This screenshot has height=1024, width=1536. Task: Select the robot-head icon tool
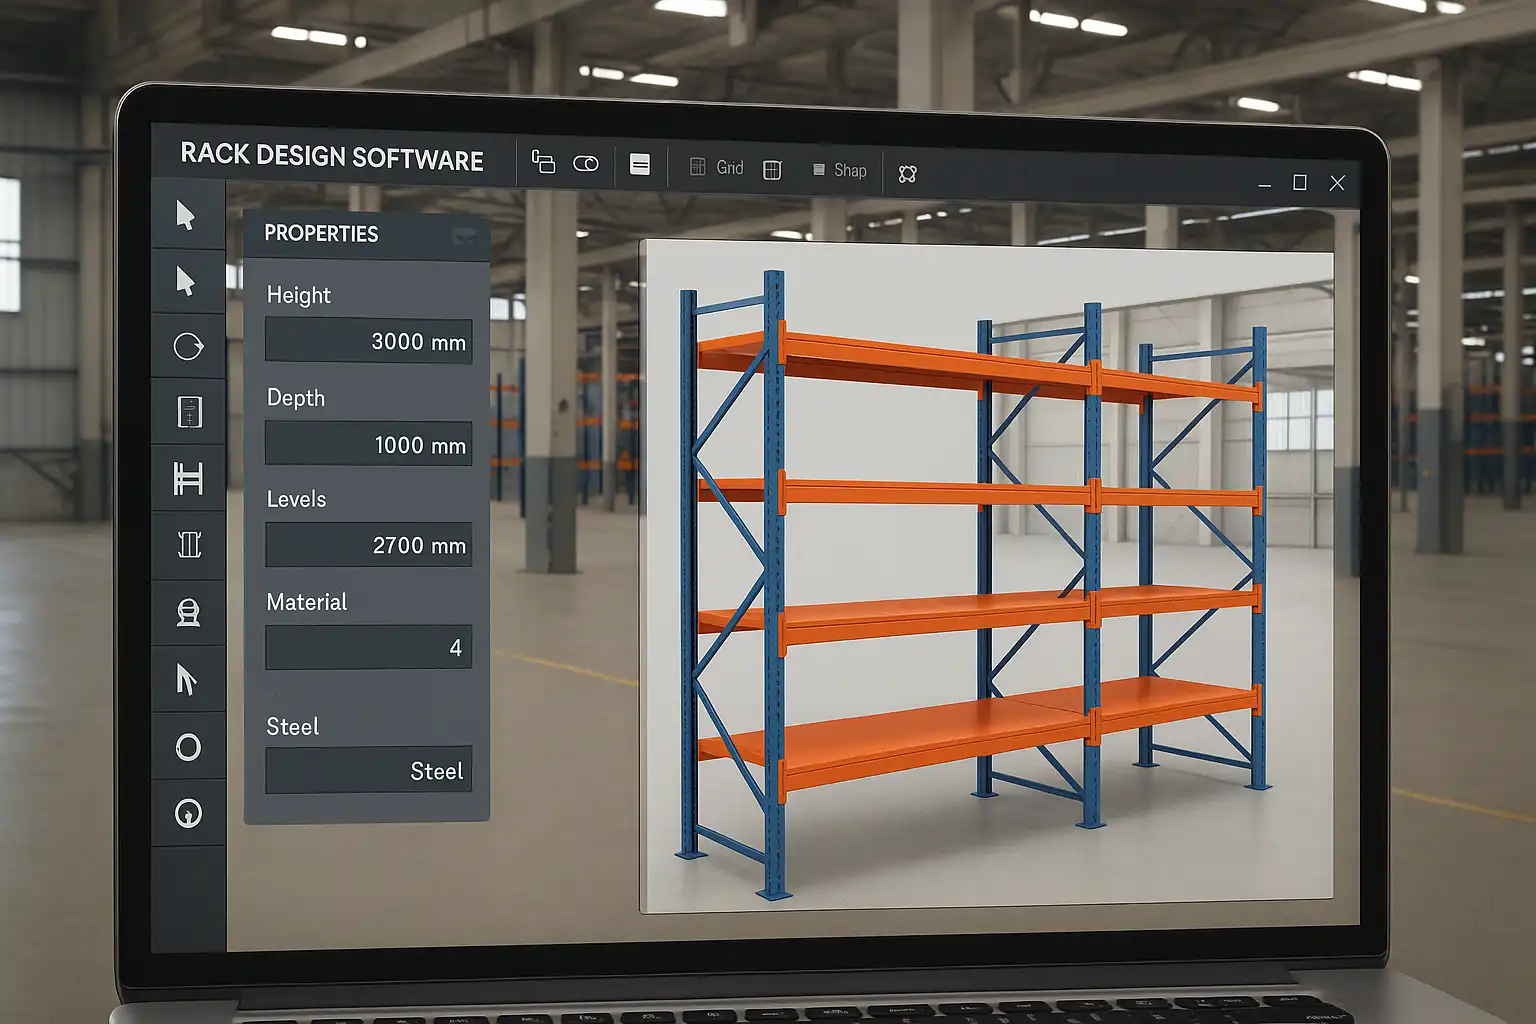tap(188, 612)
